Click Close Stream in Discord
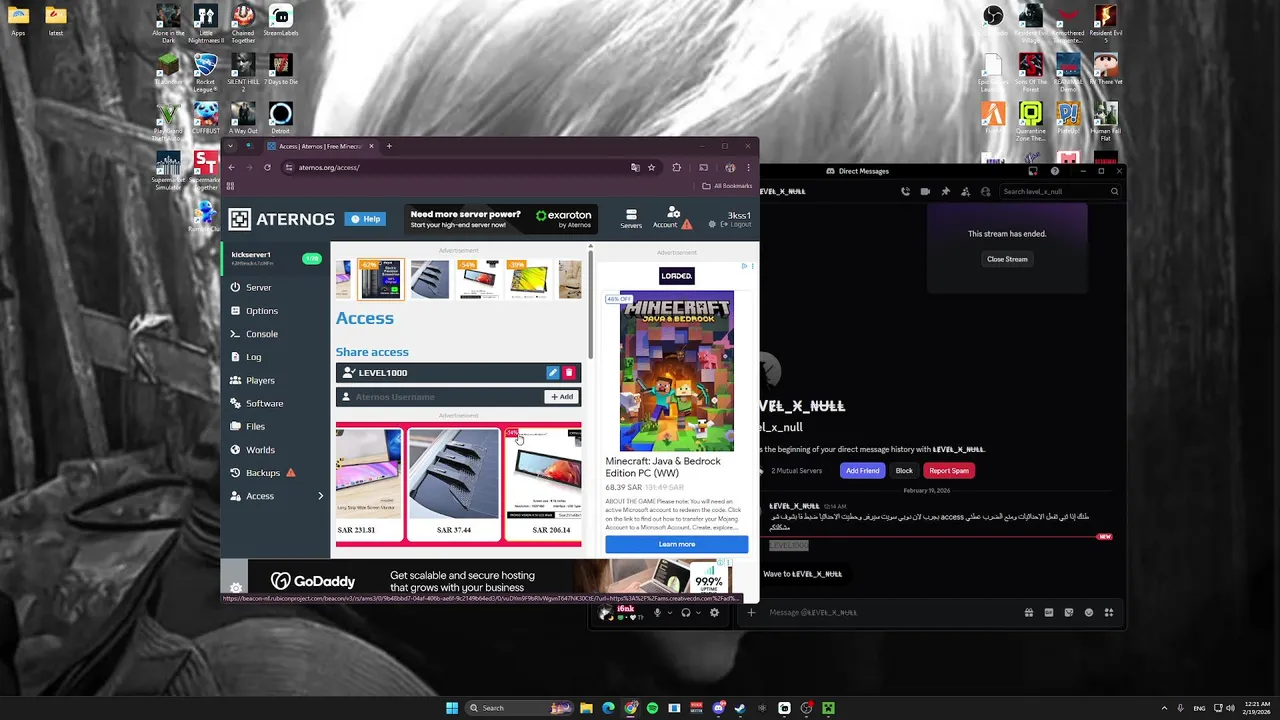1280x720 pixels. pos(1007,259)
